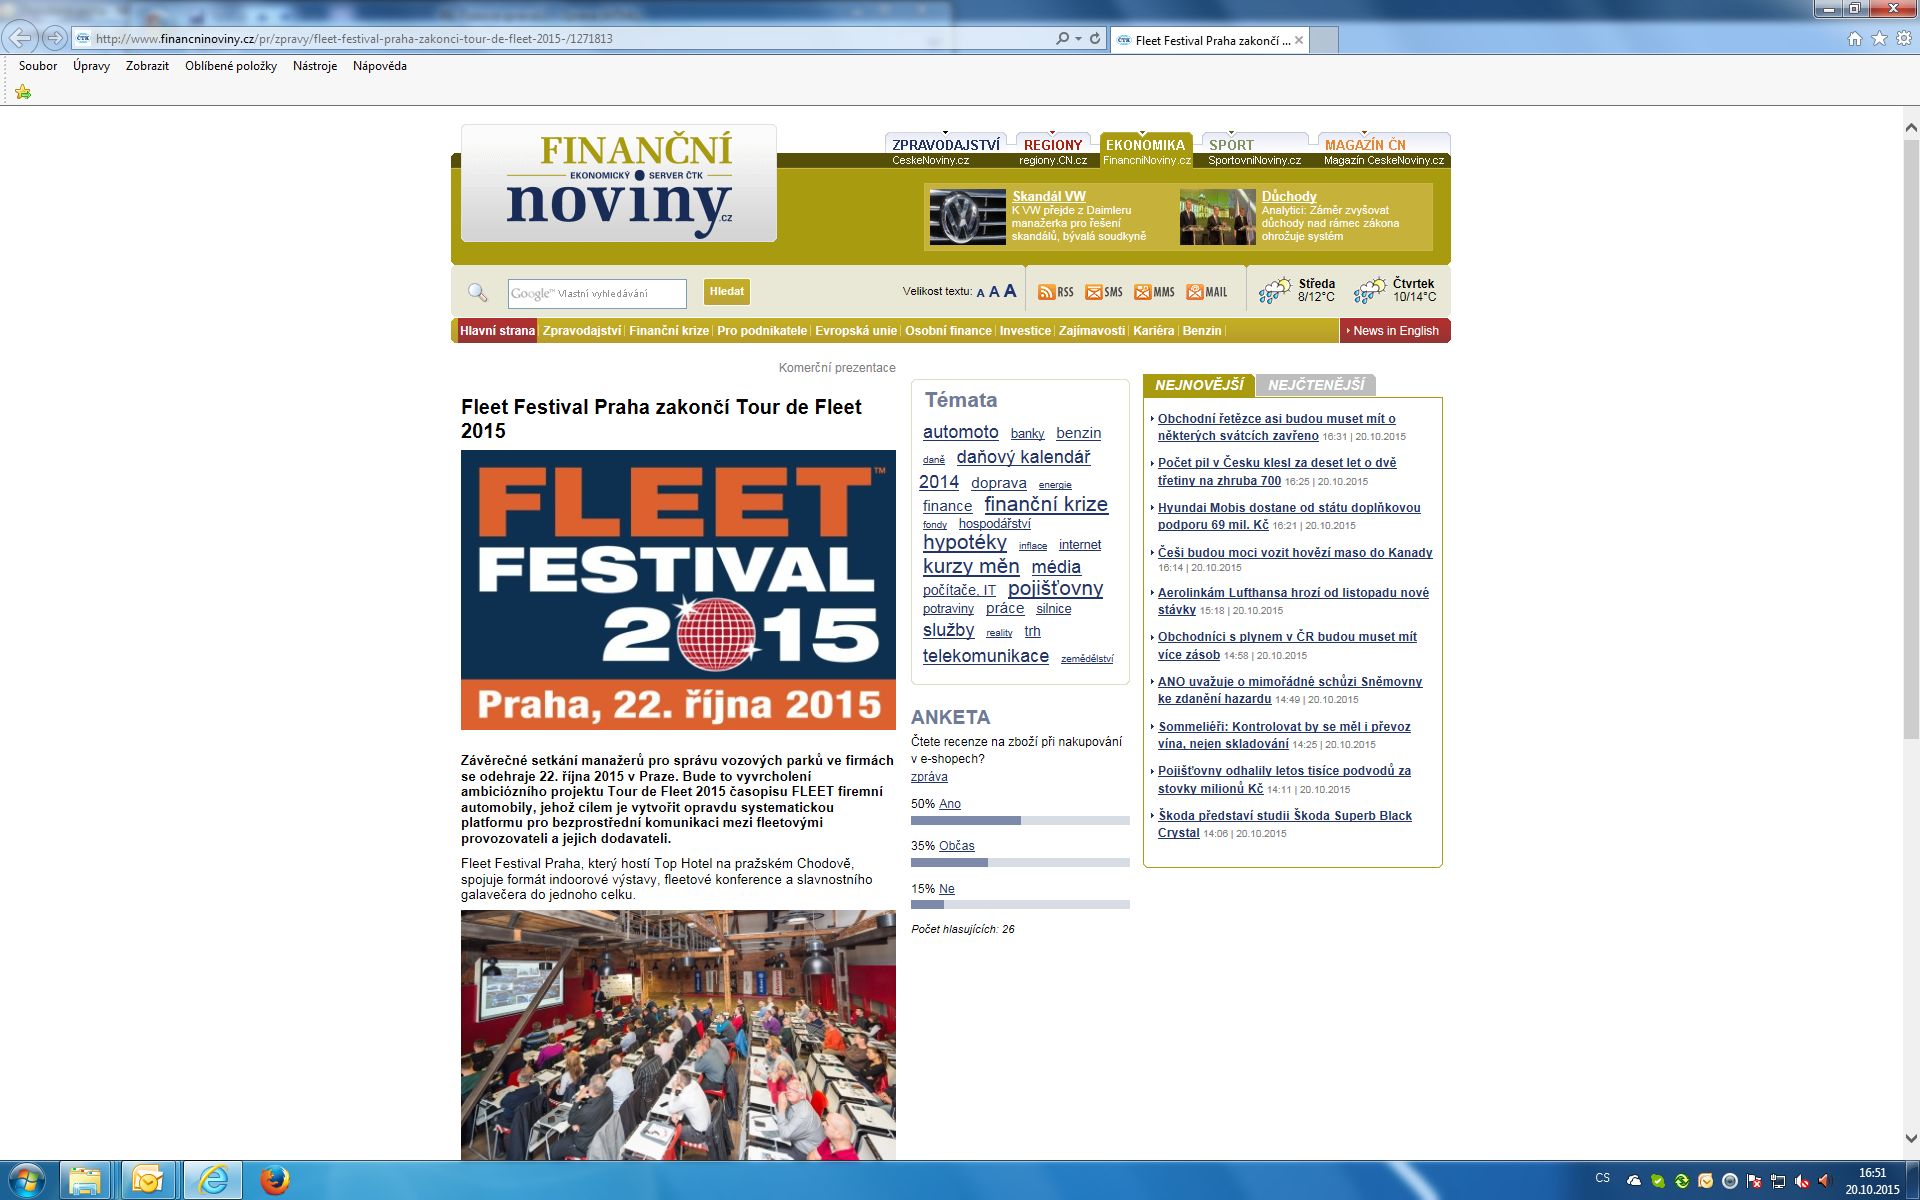The width and height of the screenshot is (1920, 1200).
Task: Open the browser Tools gear icon
Action: [x=1903, y=39]
